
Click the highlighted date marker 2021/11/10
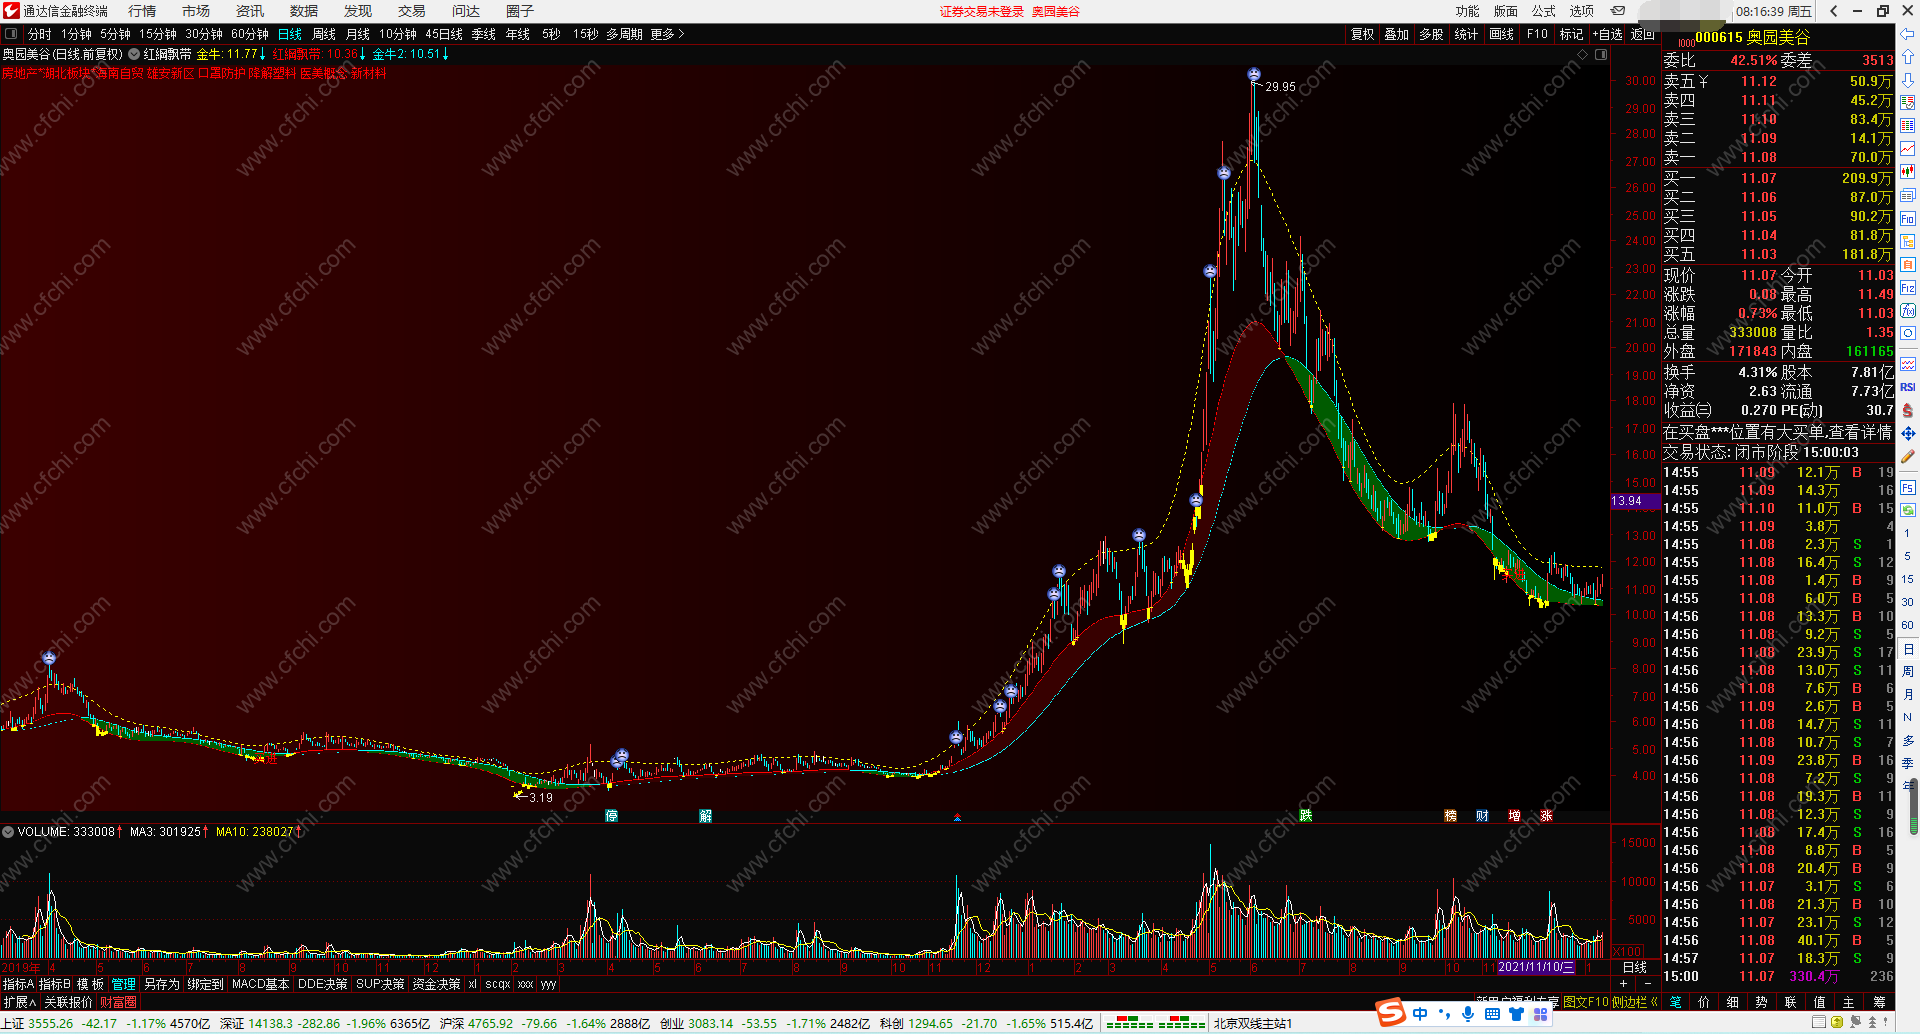click(1536, 967)
